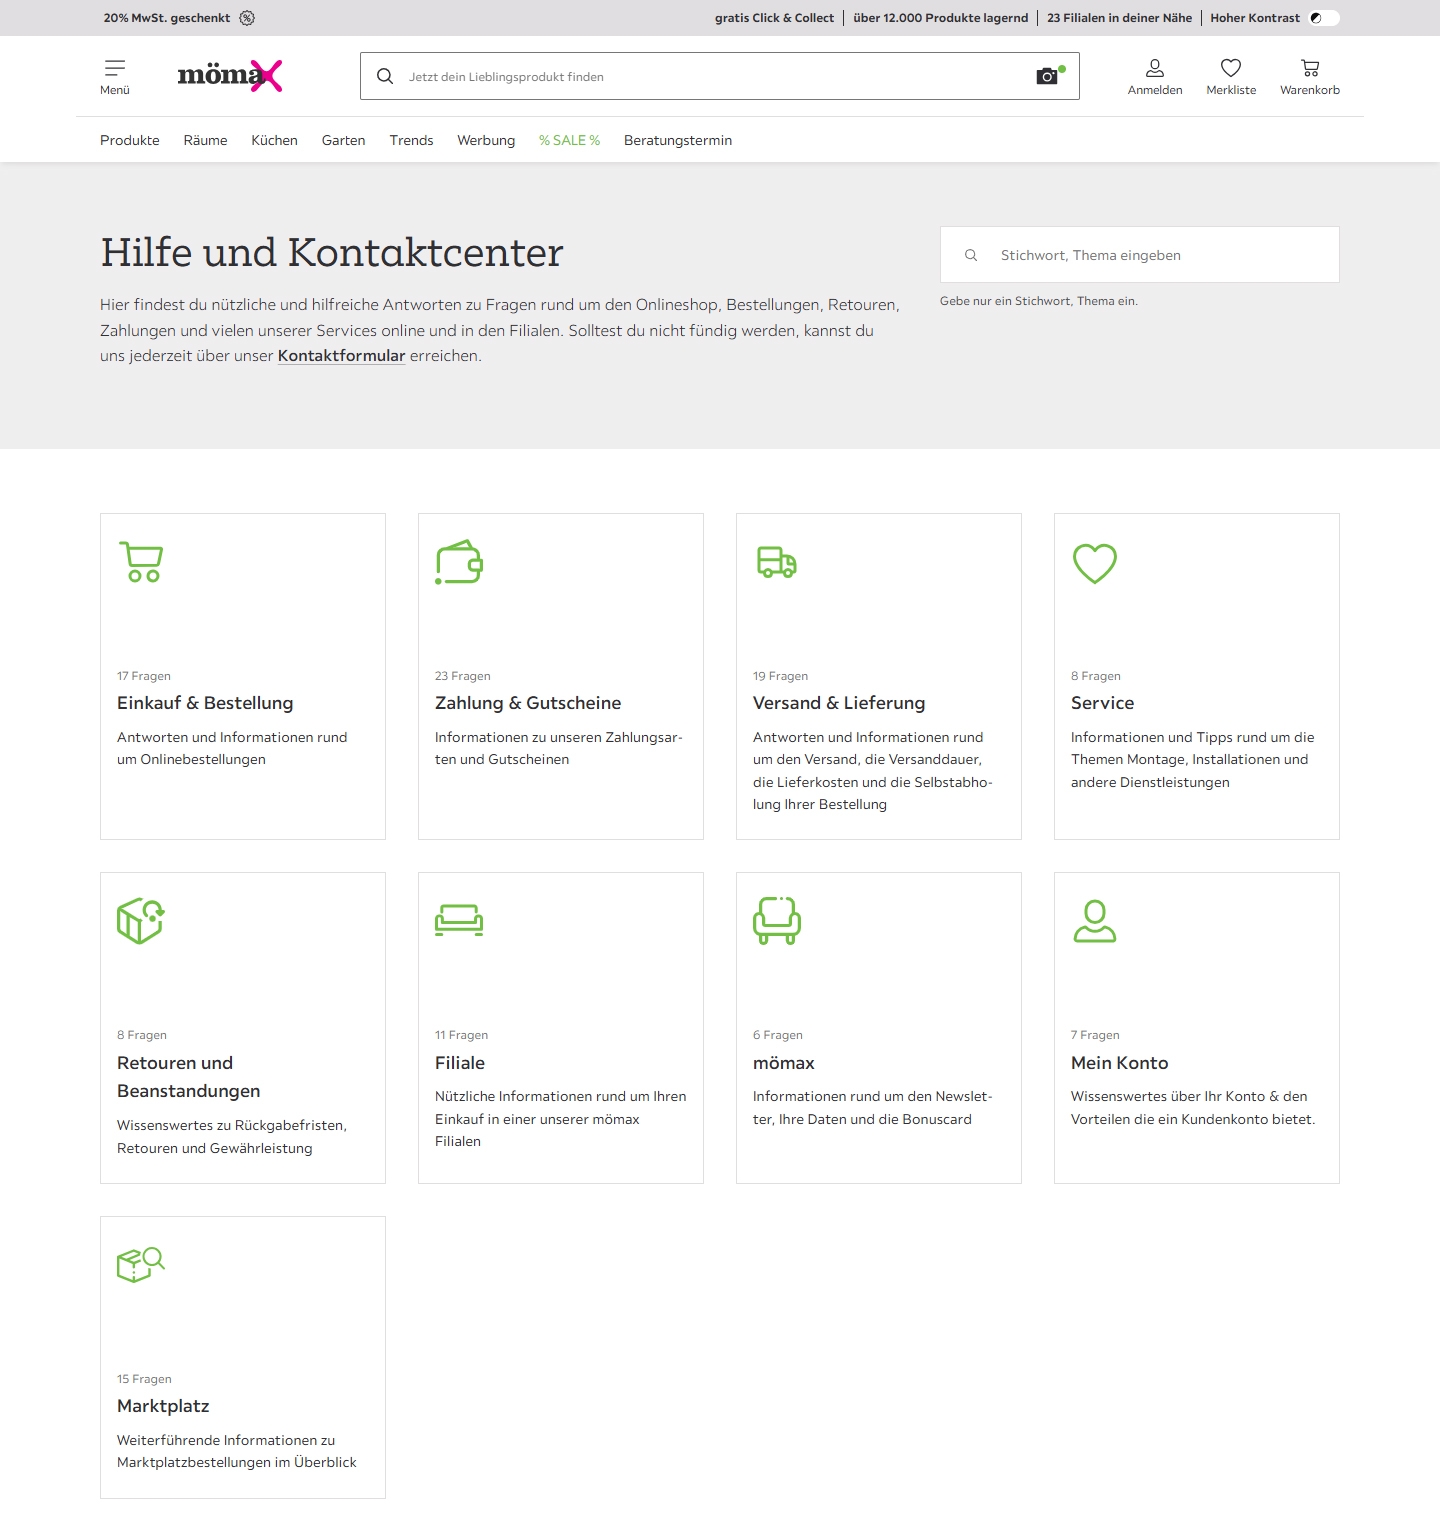The width and height of the screenshot is (1440, 1536).
Task: Open the Marktplatz card heading
Action: [163, 1406]
